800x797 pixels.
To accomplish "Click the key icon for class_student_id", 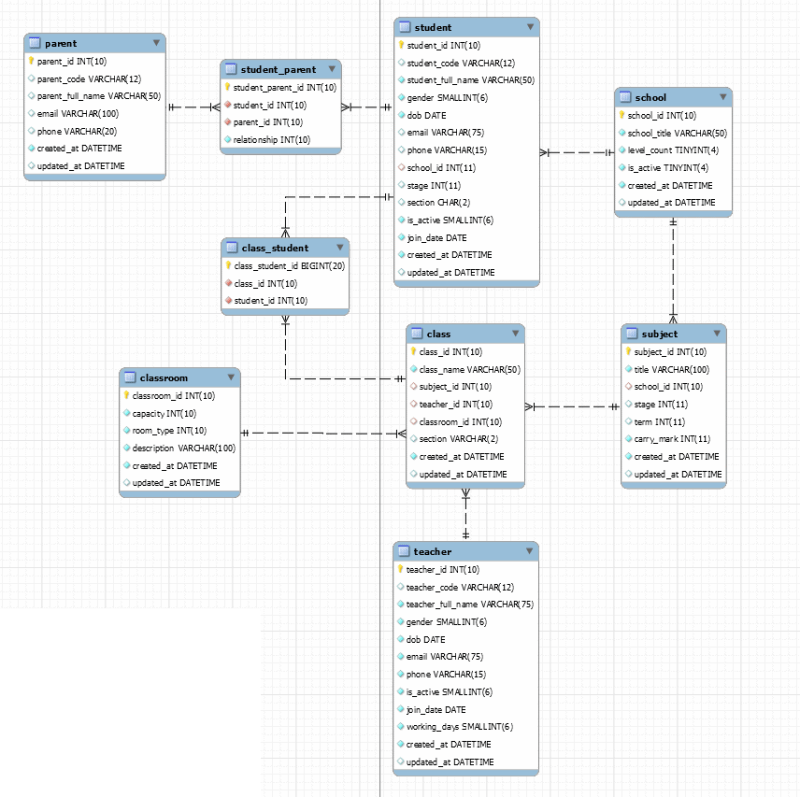I will (228, 264).
